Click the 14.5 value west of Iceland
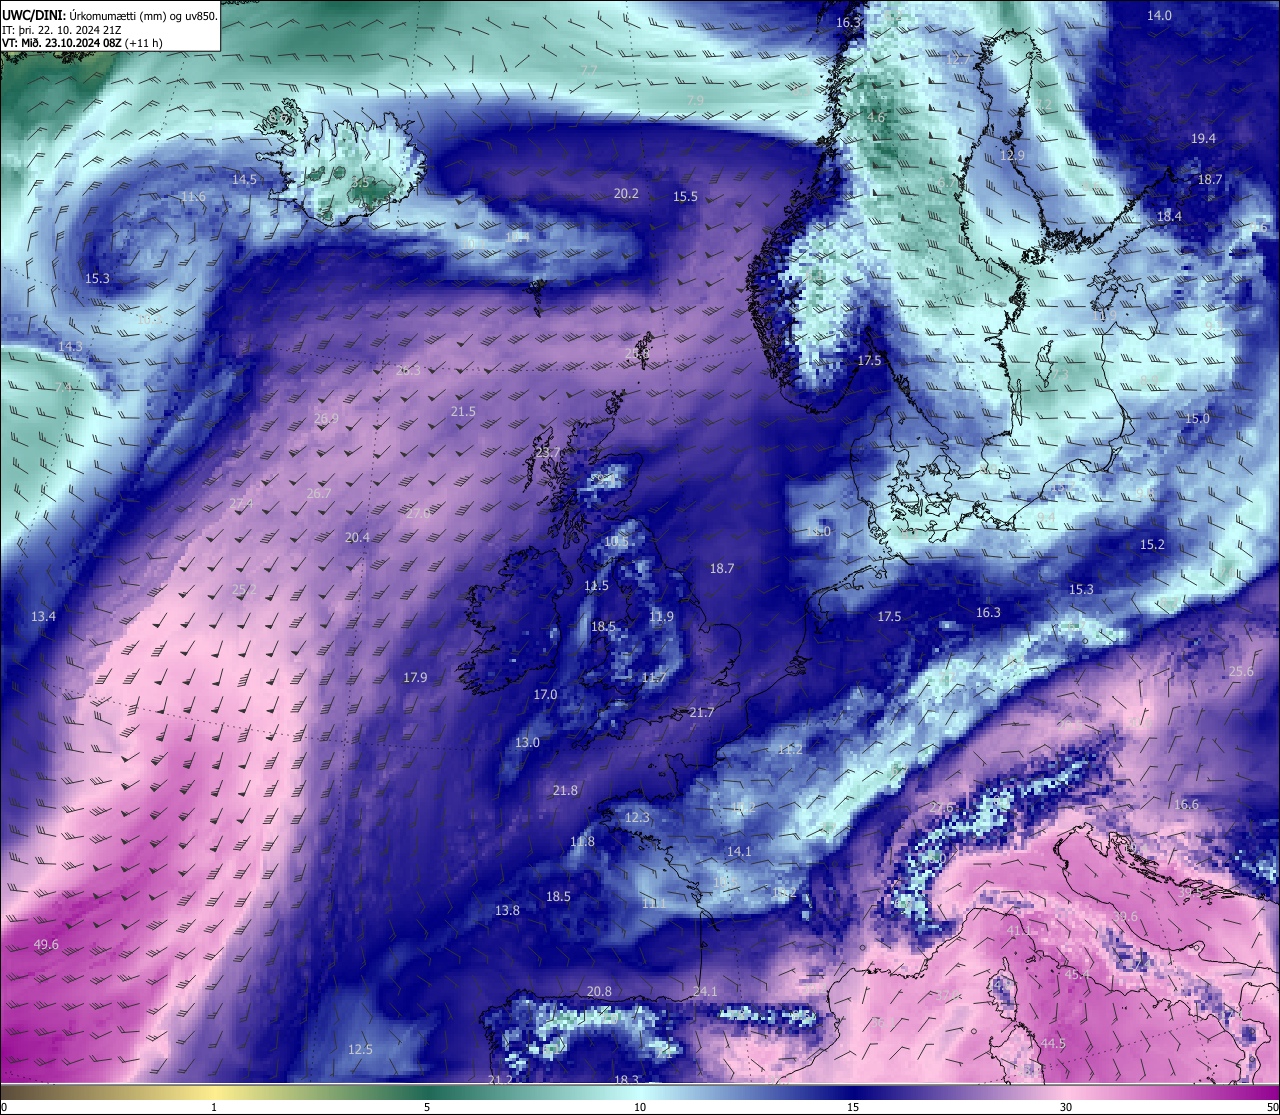This screenshot has width=1280, height=1115. (x=244, y=180)
